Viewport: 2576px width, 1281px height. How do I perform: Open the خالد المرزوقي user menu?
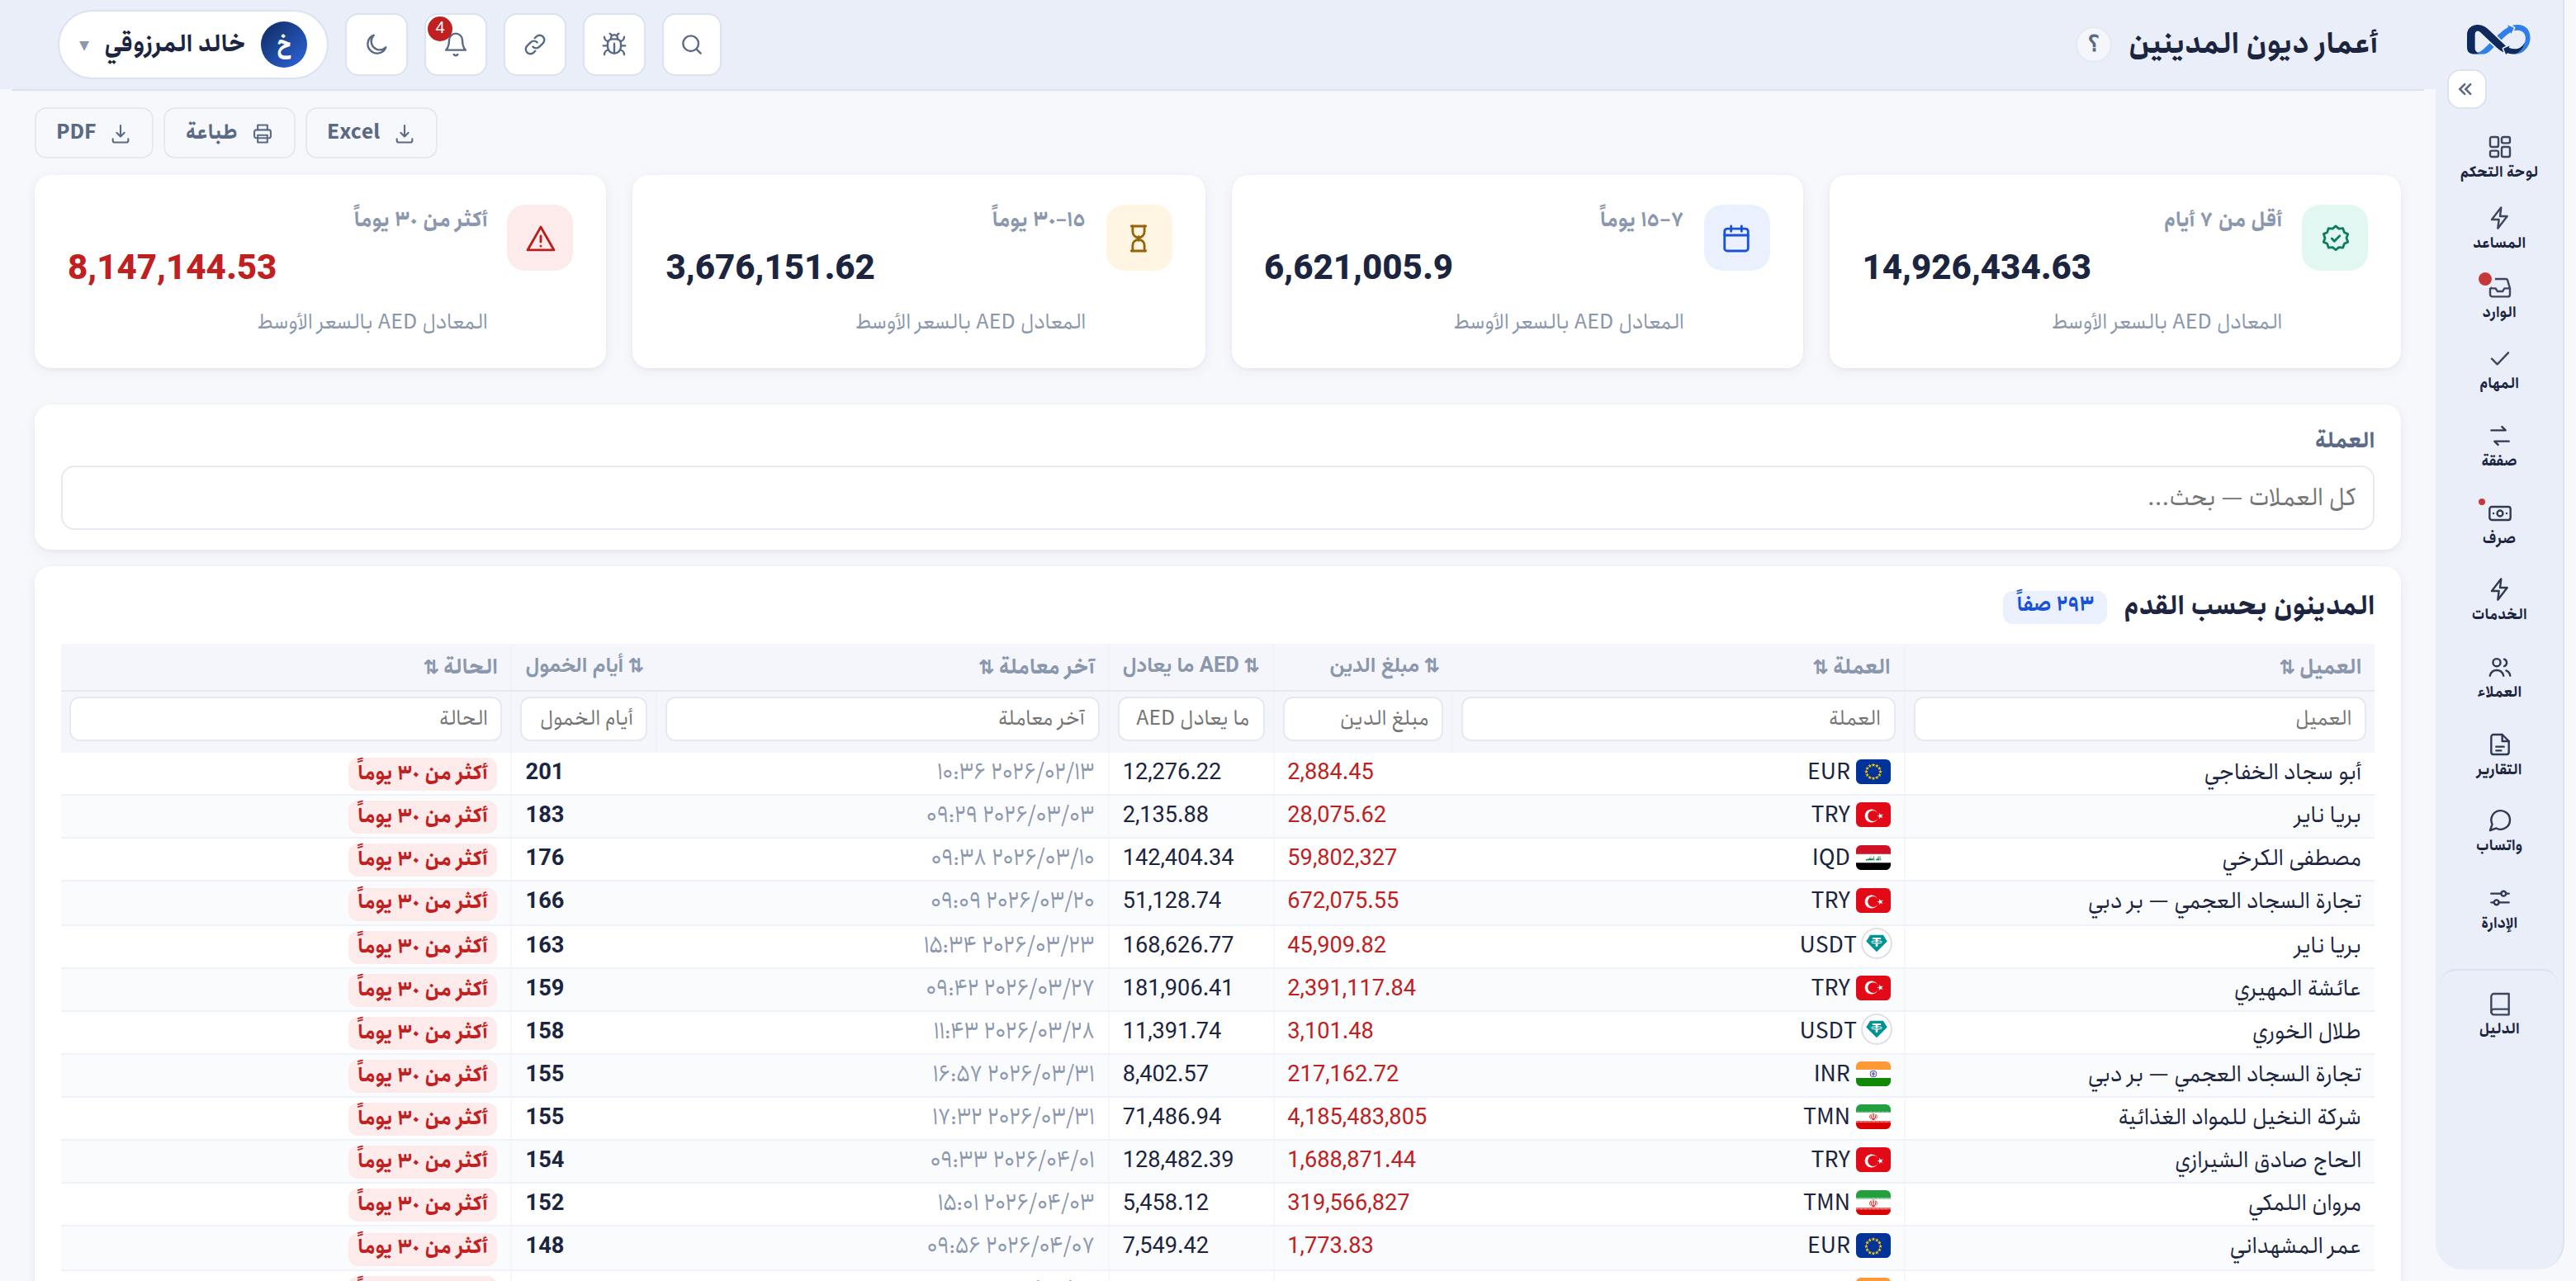[x=193, y=45]
